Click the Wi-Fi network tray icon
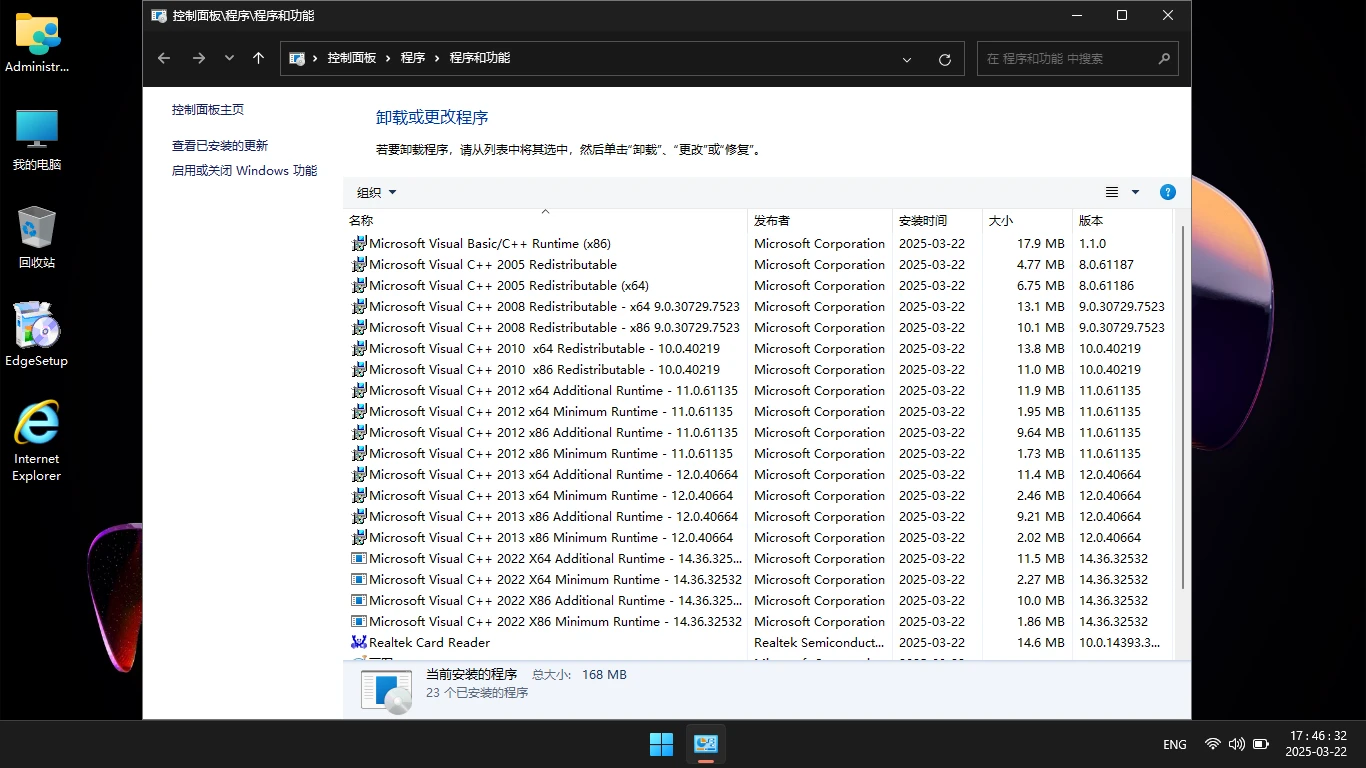Screen dimensions: 1366x768 pos(1212,744)
